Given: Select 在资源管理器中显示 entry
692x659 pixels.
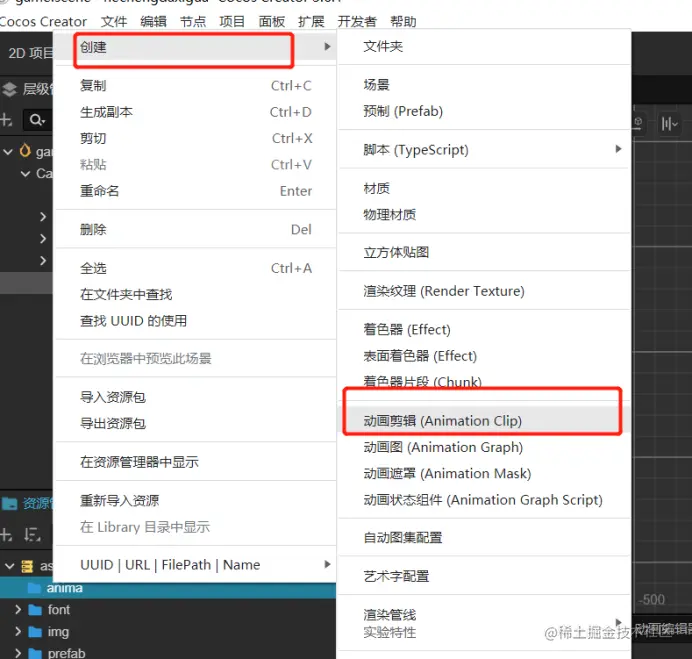Looking at the screenshot, I should tap(196, 462).
